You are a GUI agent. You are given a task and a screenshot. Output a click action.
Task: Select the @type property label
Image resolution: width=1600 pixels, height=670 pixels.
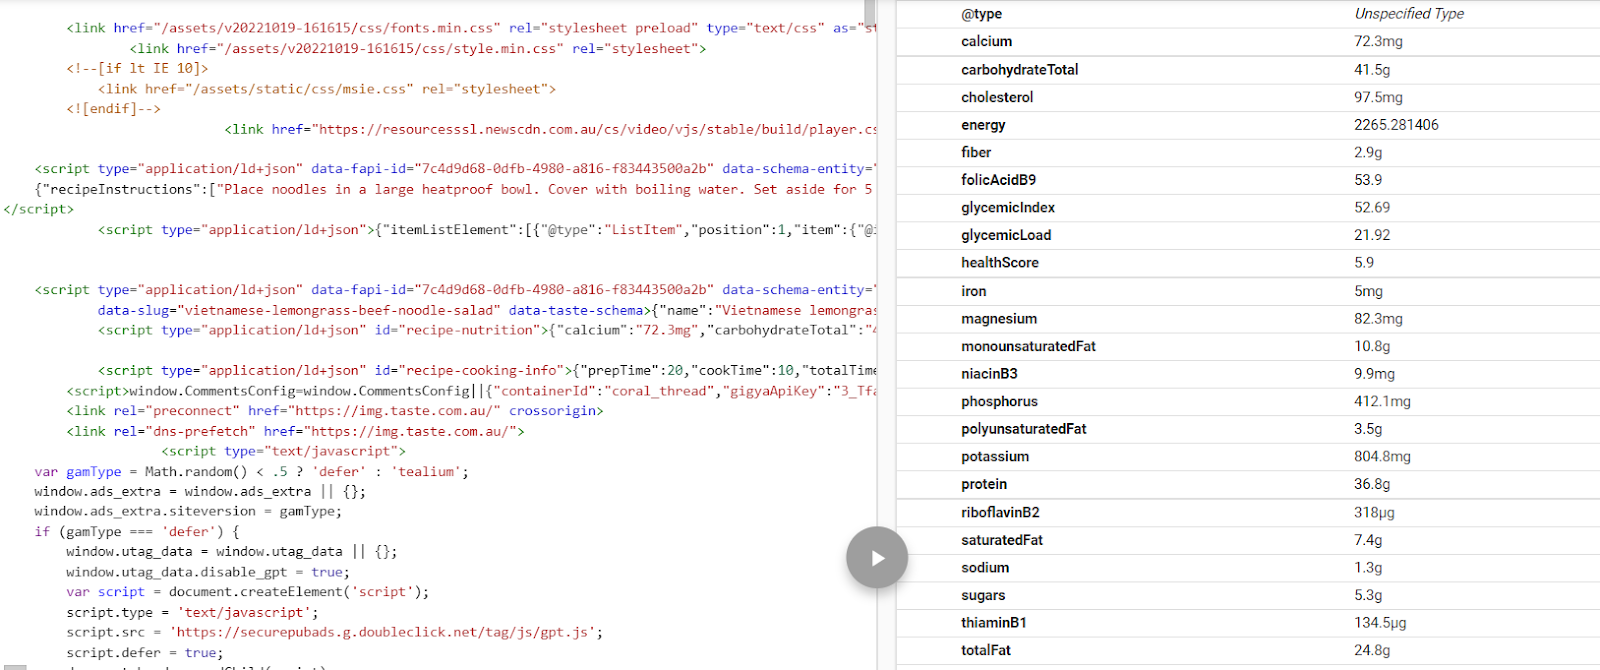[981, 14]
